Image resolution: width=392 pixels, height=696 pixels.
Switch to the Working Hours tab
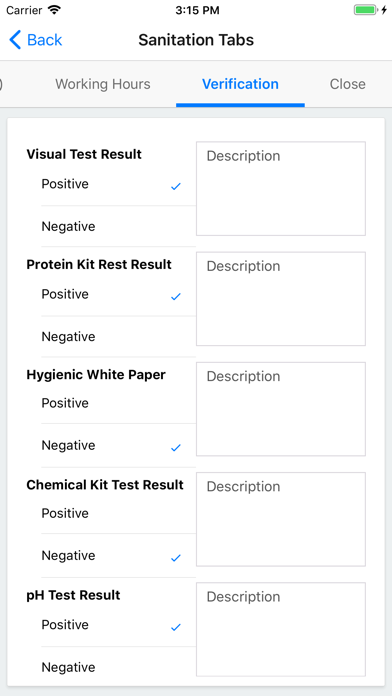pos(103,84)
